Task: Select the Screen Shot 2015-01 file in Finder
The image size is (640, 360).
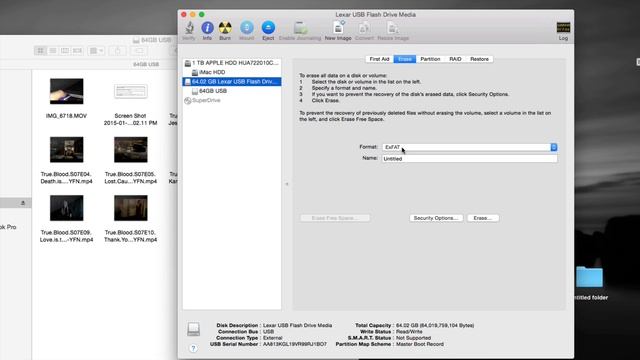Action: point(130,91)
